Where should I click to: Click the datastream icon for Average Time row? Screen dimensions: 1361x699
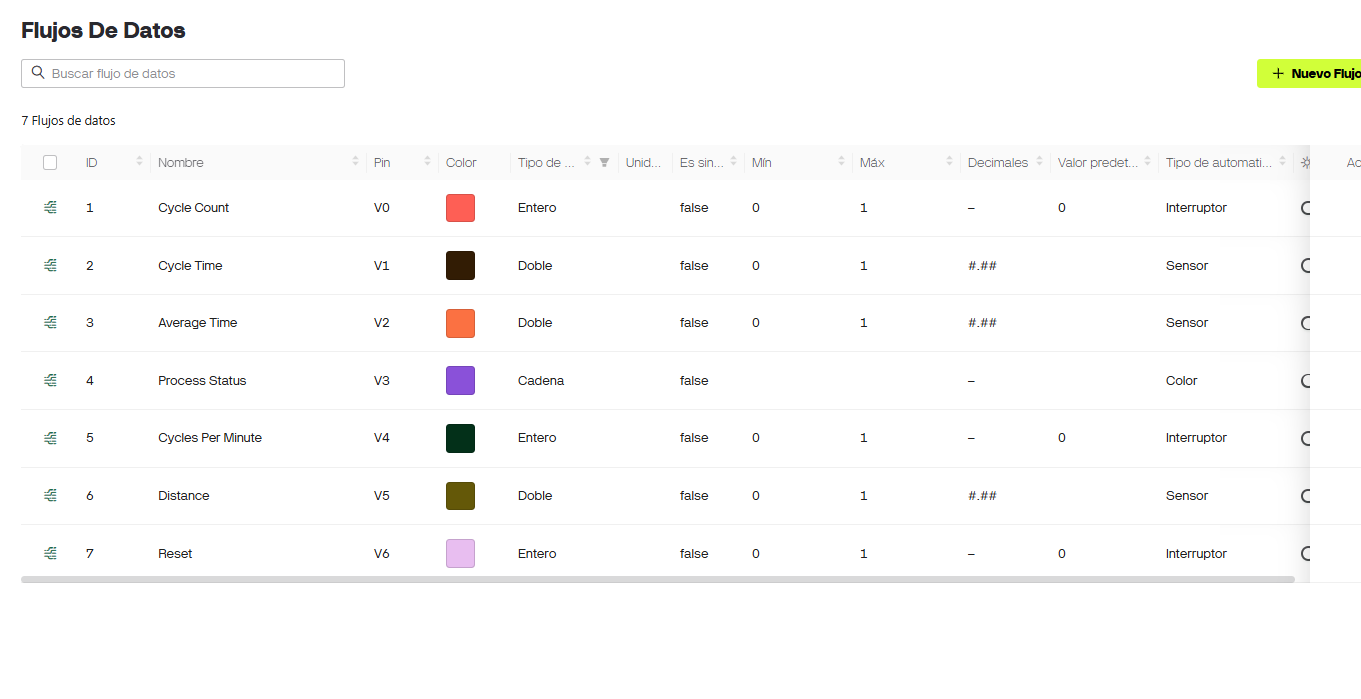50,322
